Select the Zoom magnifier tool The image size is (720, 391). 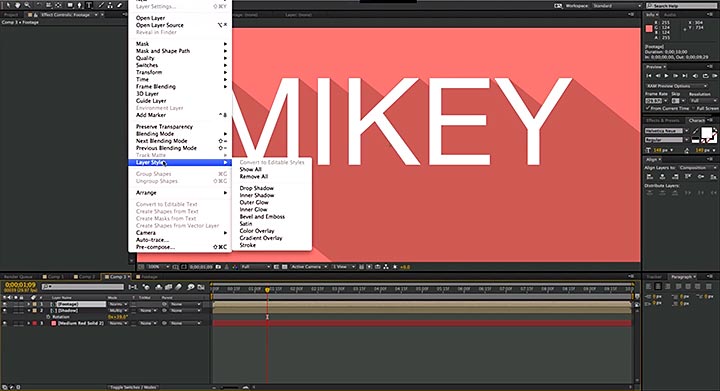coord(28,6)
